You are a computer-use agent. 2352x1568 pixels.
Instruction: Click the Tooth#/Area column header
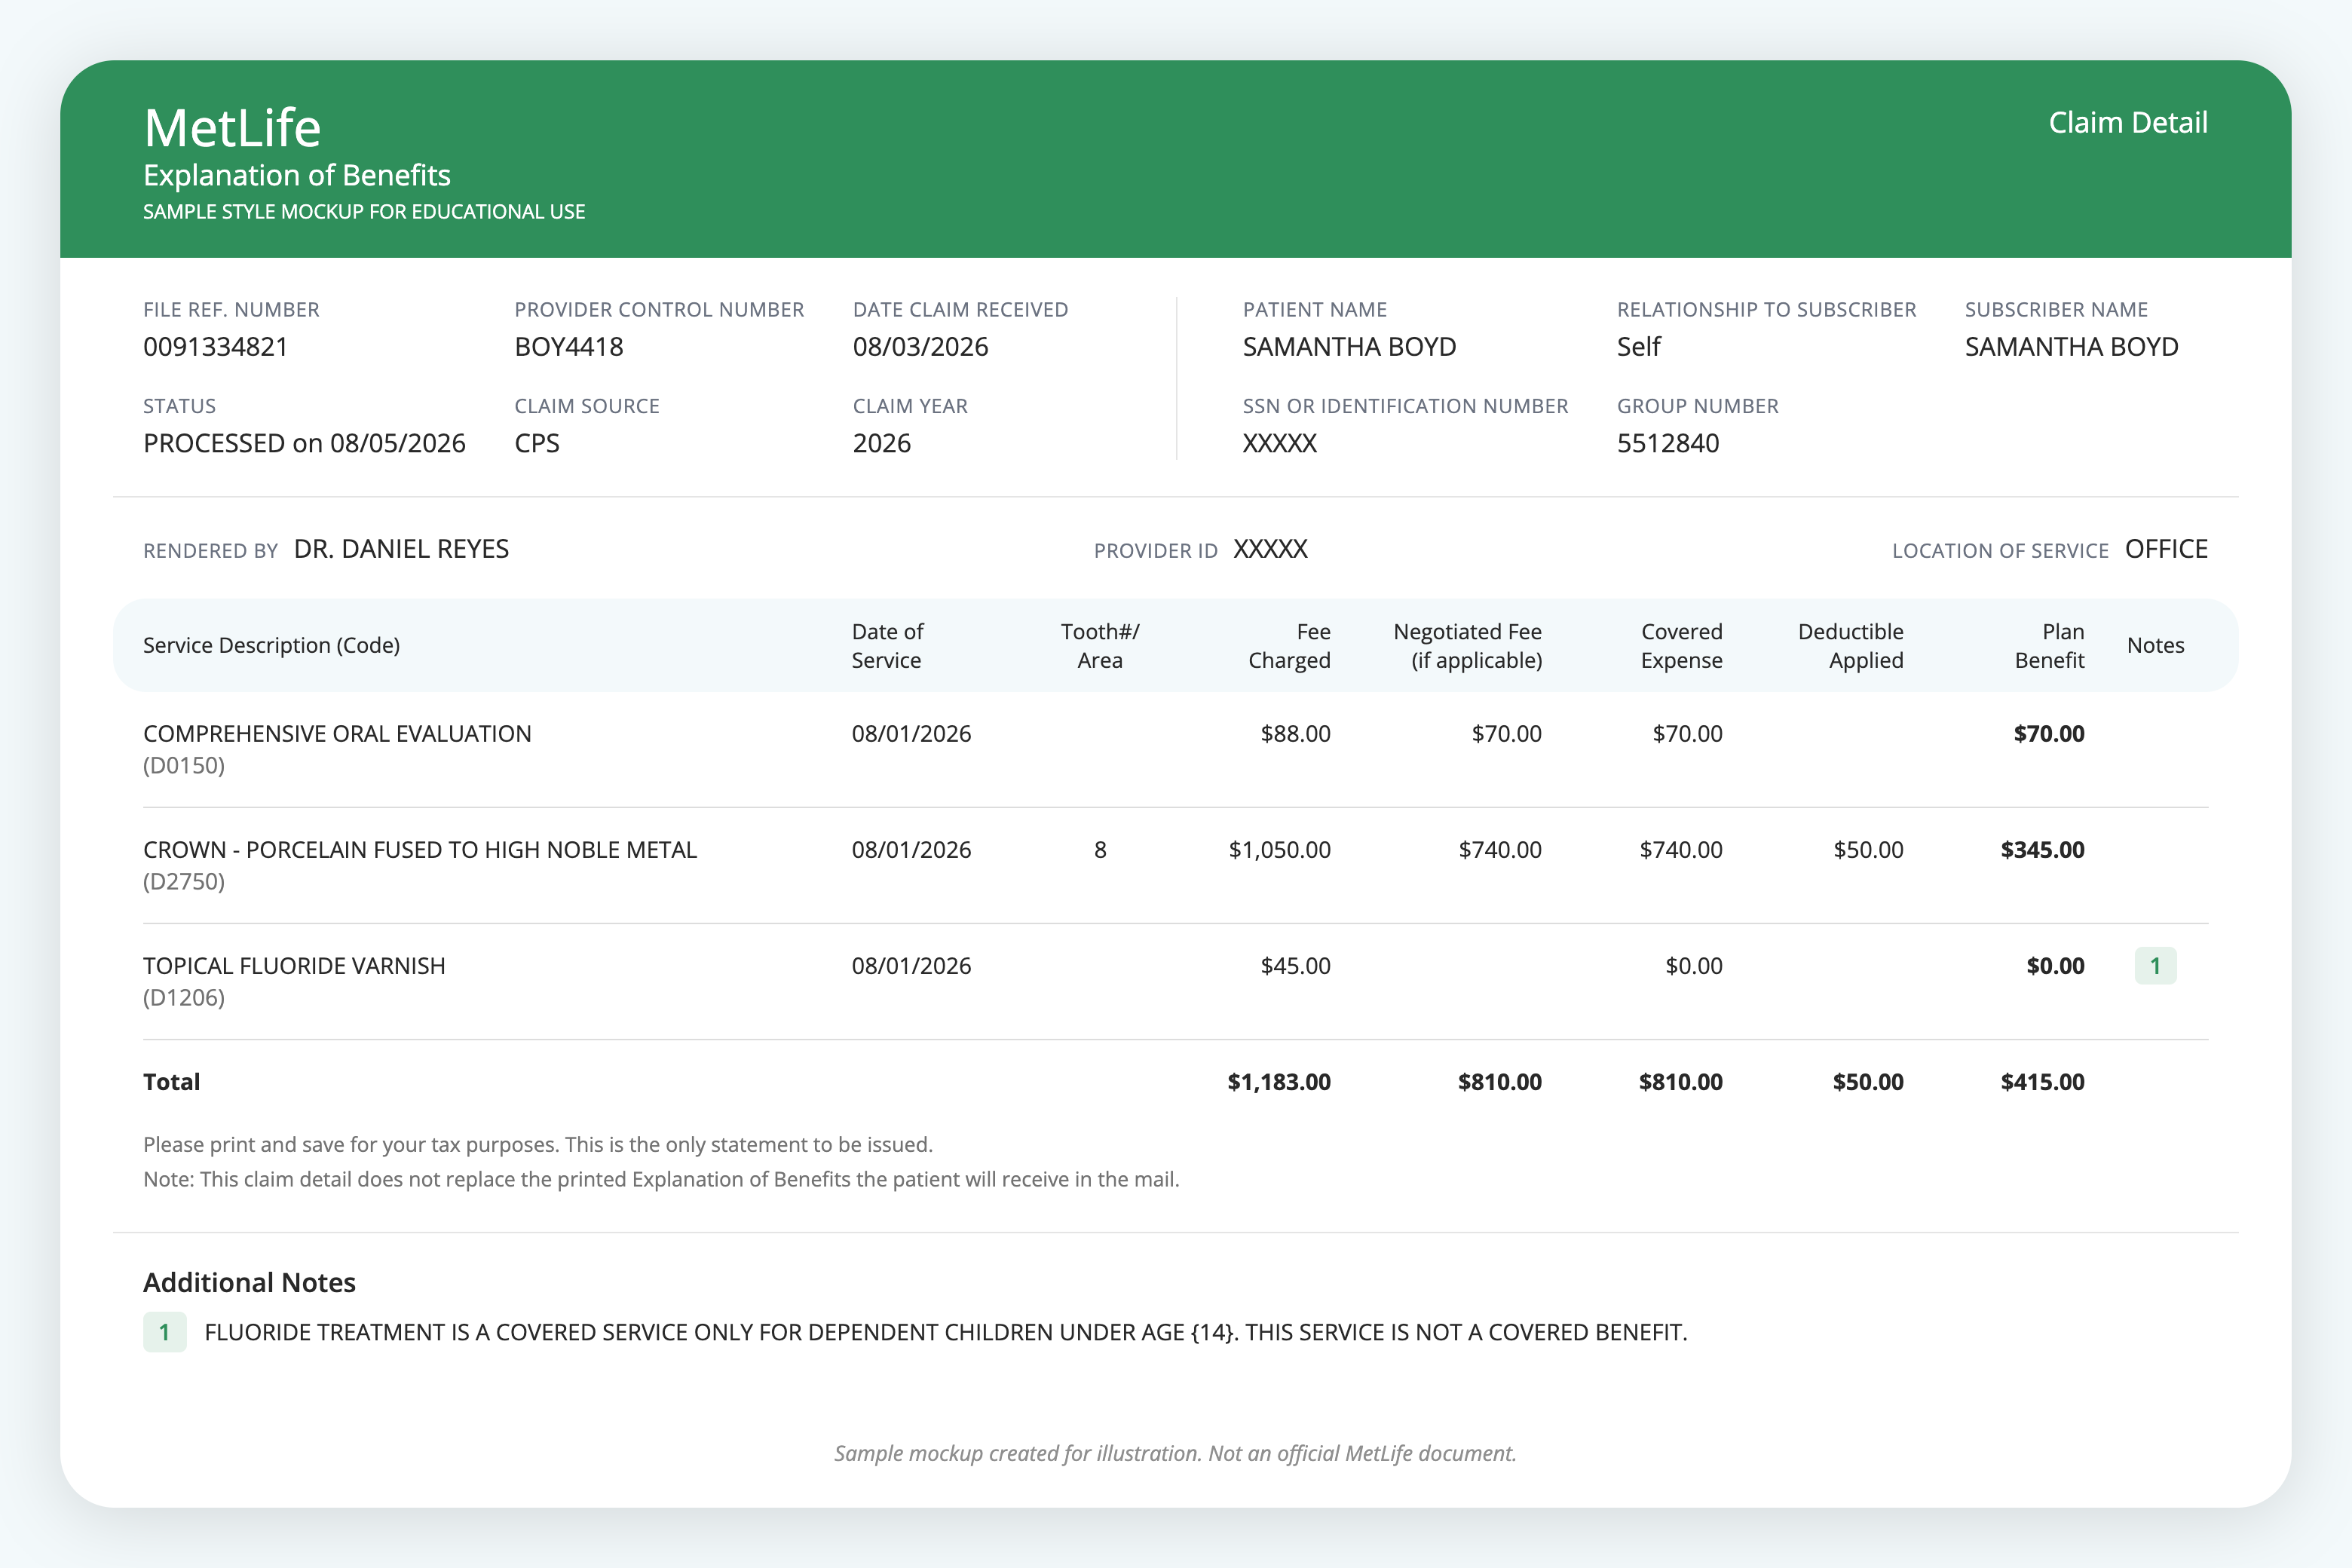(x=1100, y=645)
